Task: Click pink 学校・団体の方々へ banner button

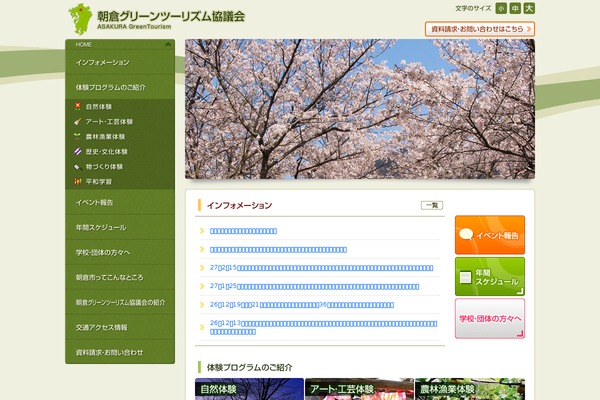Action: click(490, 318)
